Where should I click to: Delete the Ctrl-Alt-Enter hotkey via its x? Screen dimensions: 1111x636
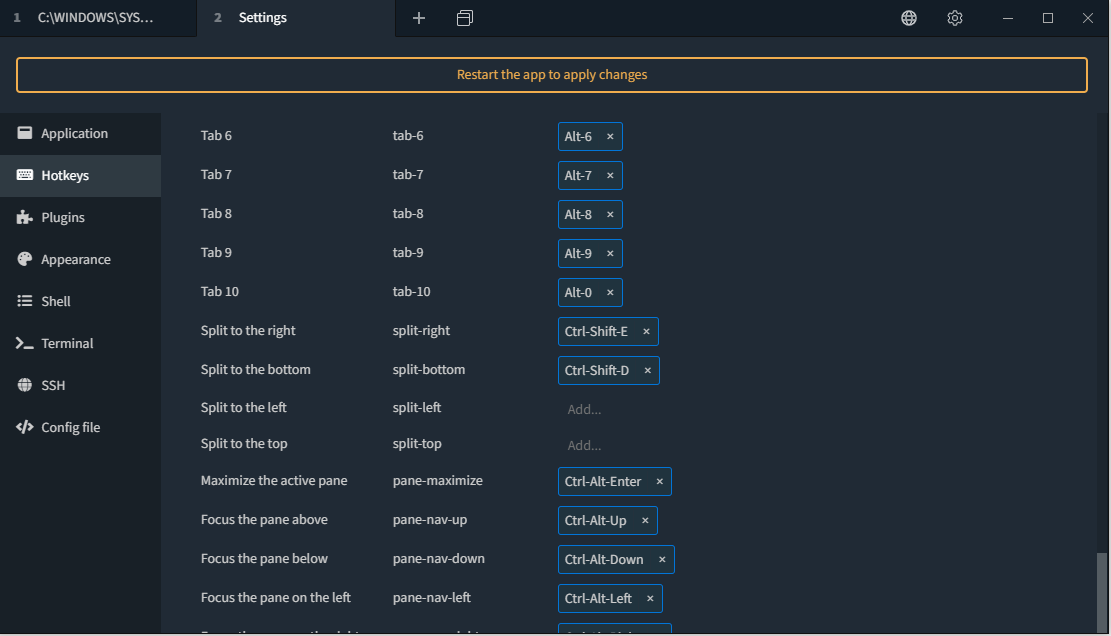(x=660, y=482)
